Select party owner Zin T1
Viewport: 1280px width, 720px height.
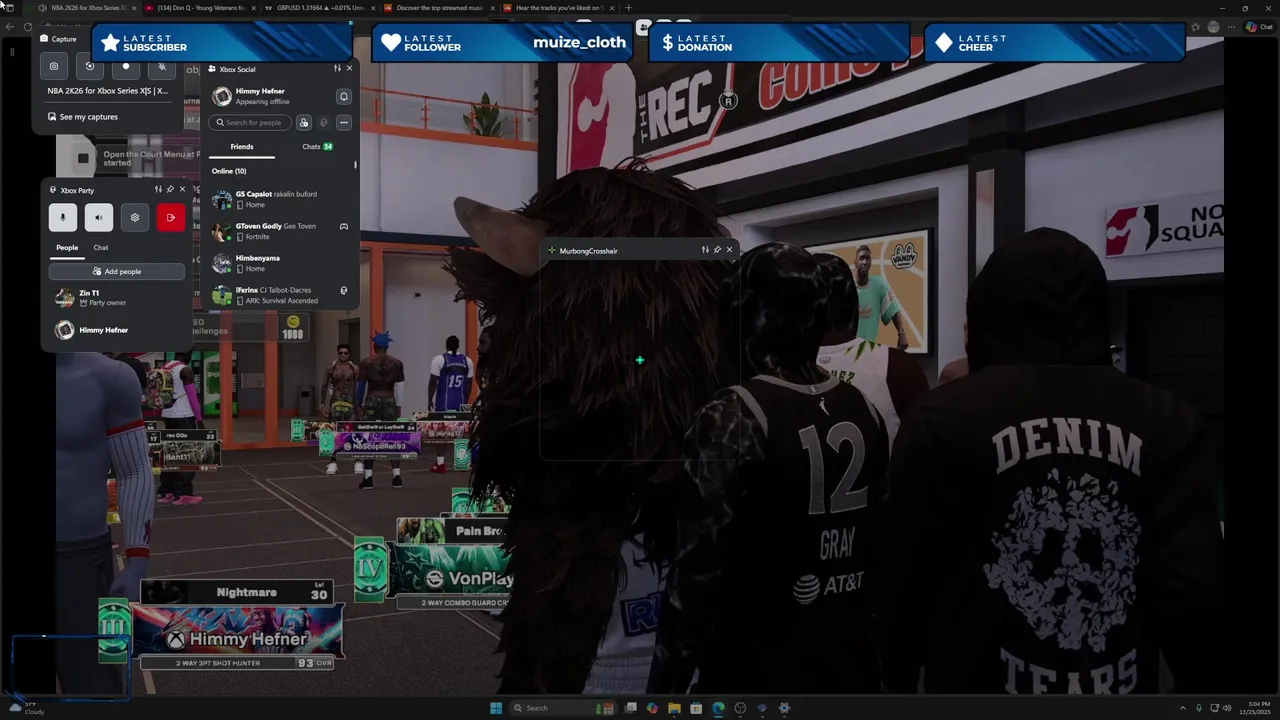117,298
